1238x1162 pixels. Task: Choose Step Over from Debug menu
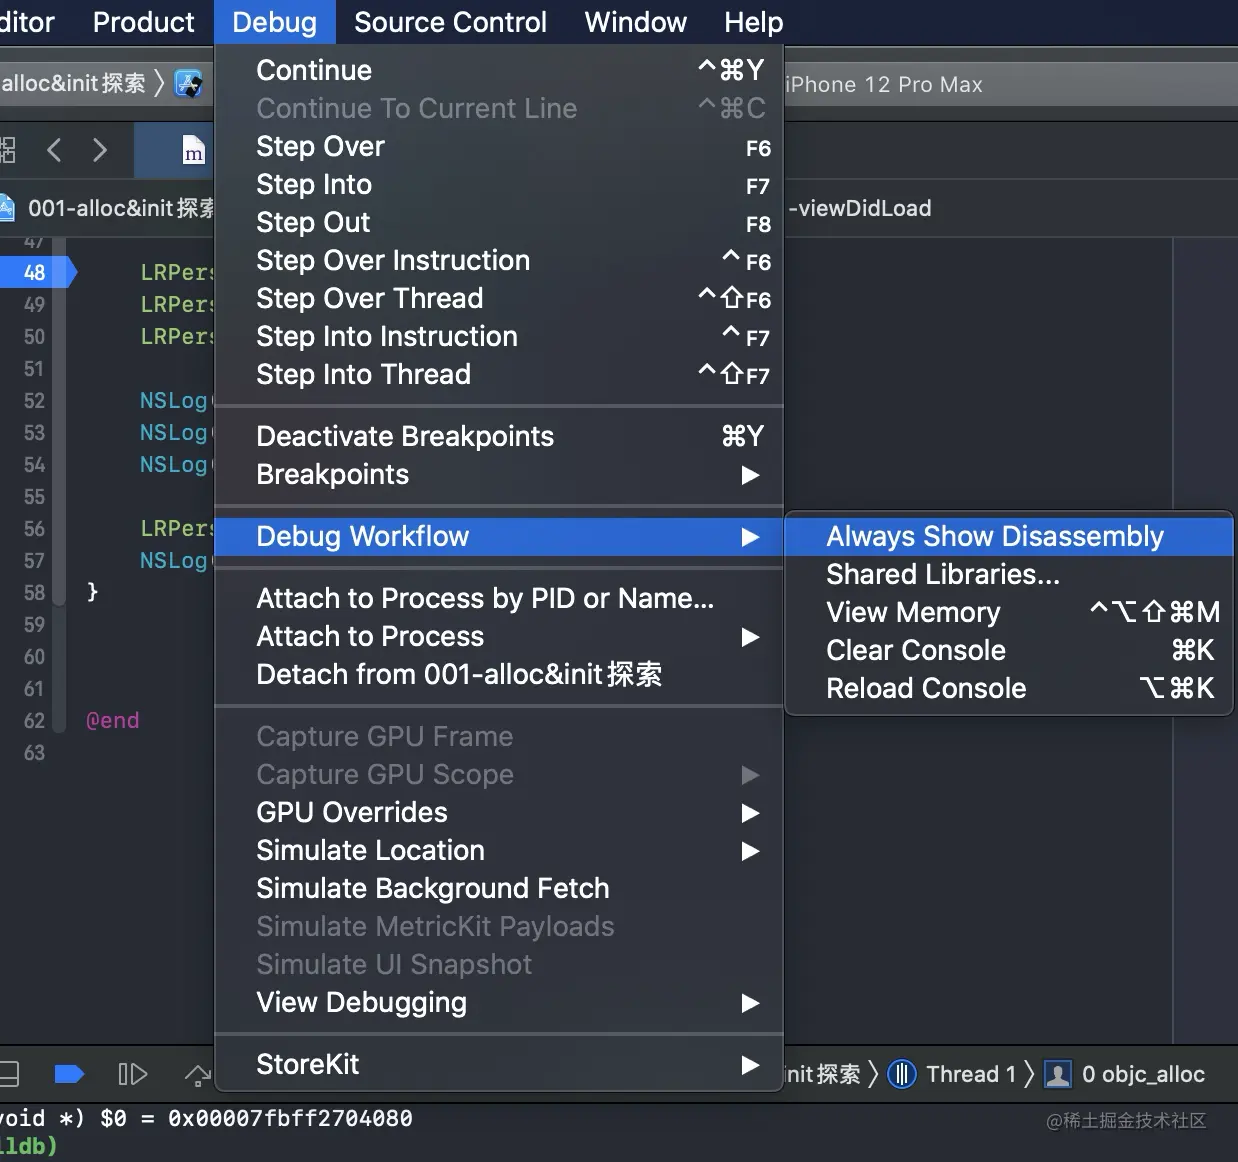pyautogui.click(x=320, y=147)
